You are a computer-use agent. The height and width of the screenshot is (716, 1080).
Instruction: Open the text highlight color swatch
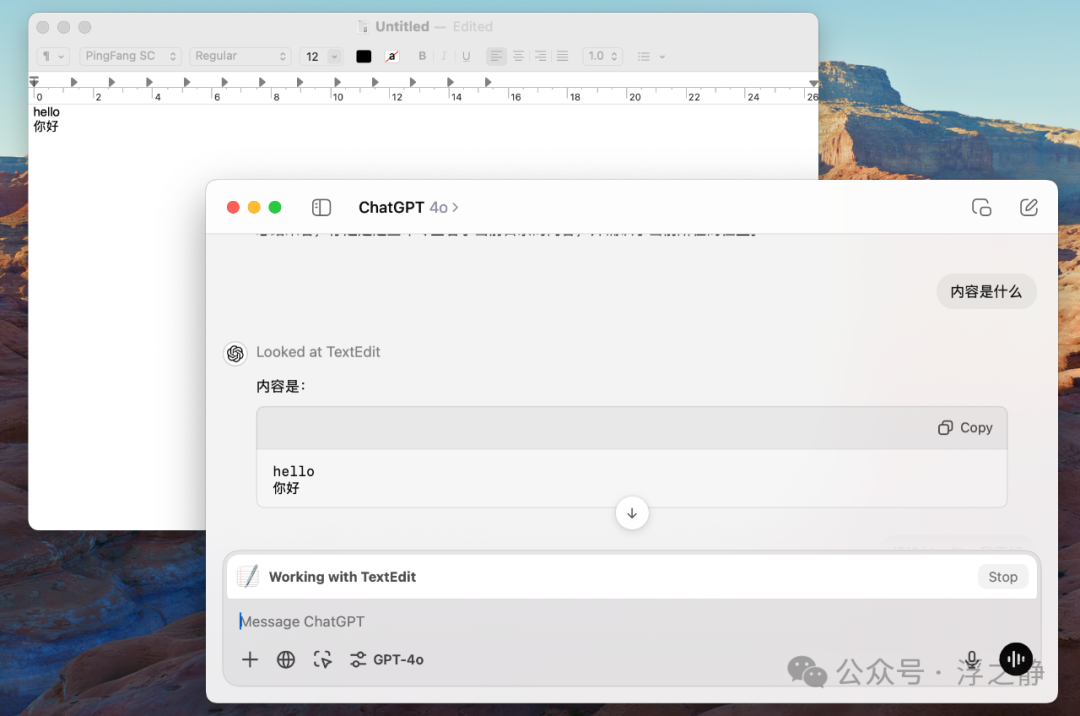click(x=392, y=56)
